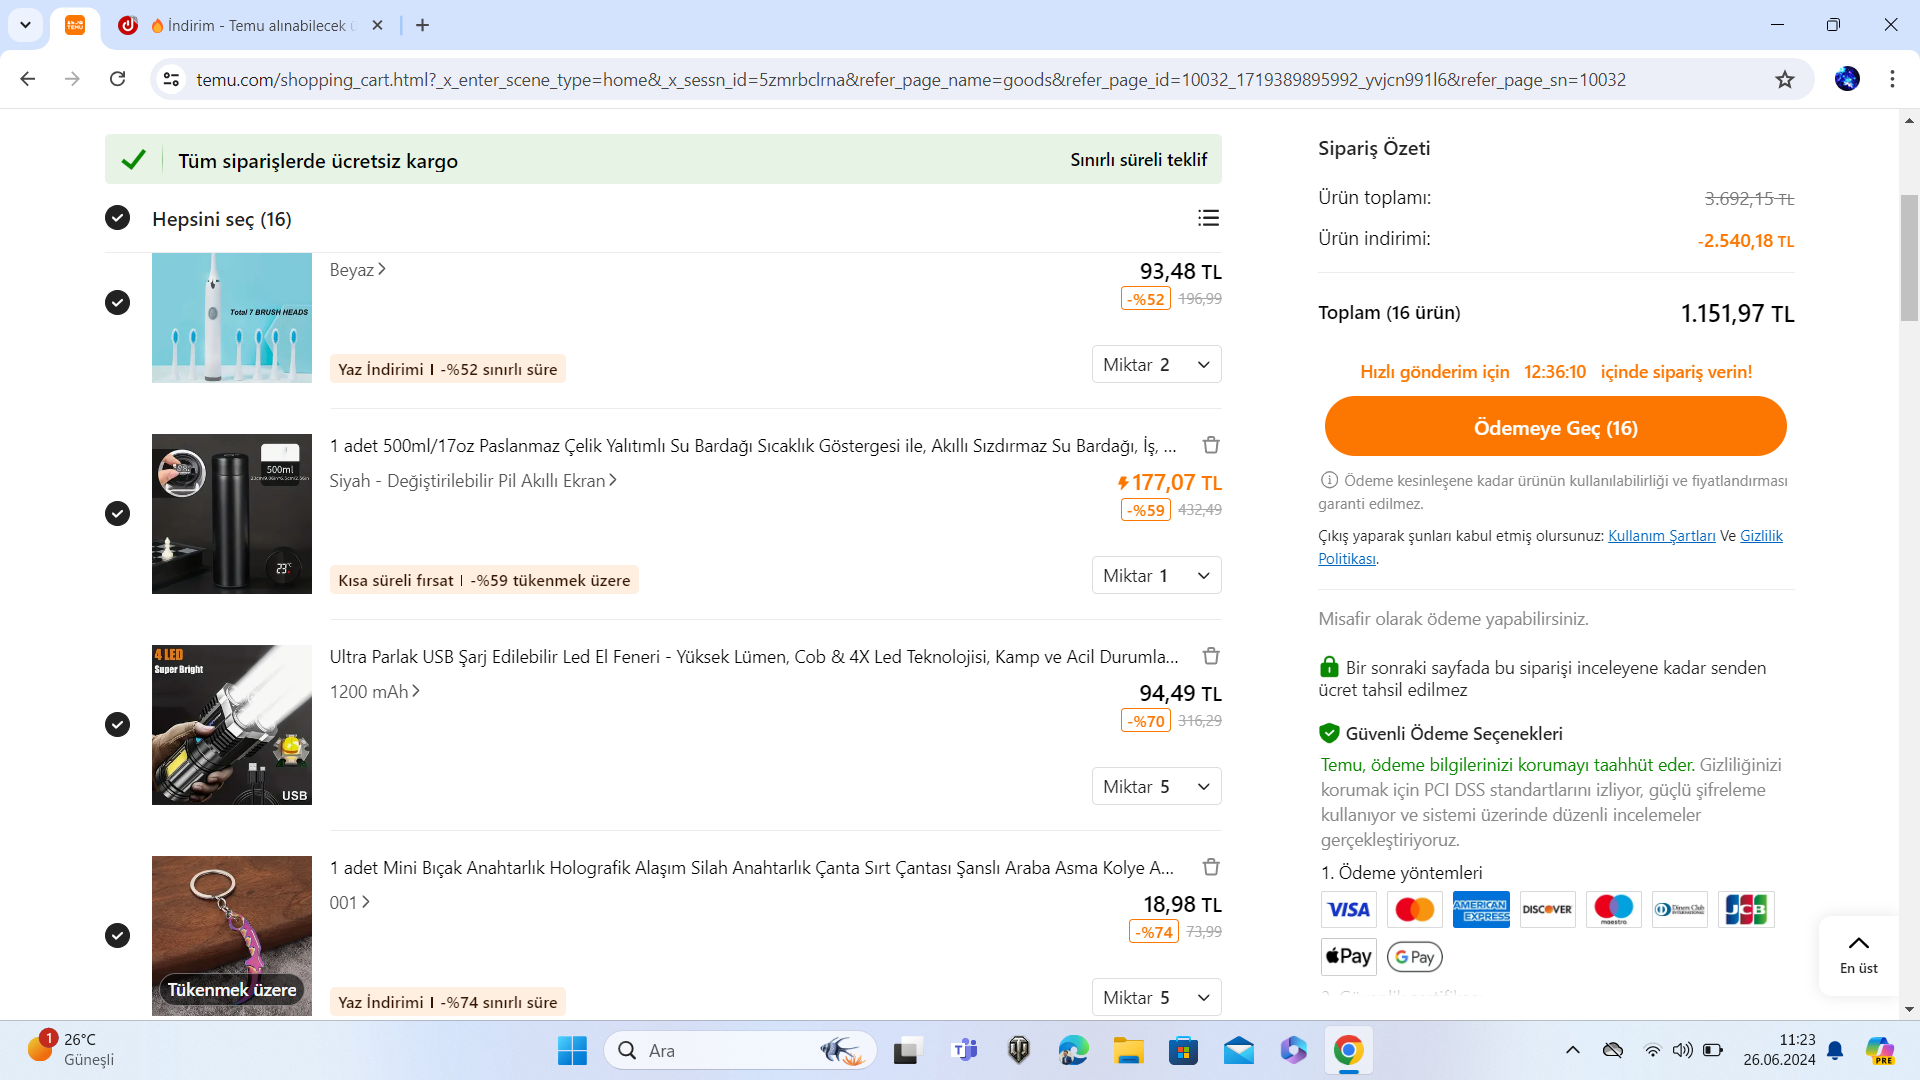Reload the Temu cart page
This screenshot has width=1920, height=1080.
pyautogui.click(x=117, y=79)
